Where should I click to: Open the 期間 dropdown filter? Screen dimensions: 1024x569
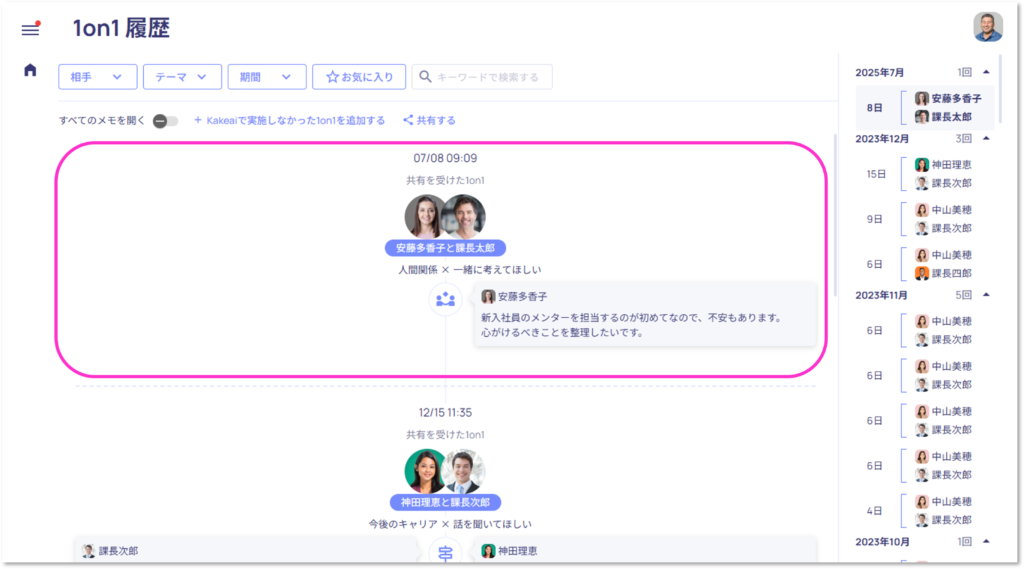[x=266, y=76]
